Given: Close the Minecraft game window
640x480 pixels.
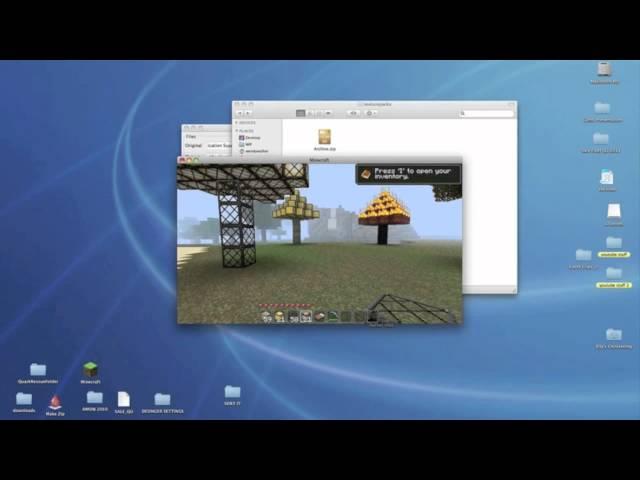Looking at the screenshot, I should point(182,160).
